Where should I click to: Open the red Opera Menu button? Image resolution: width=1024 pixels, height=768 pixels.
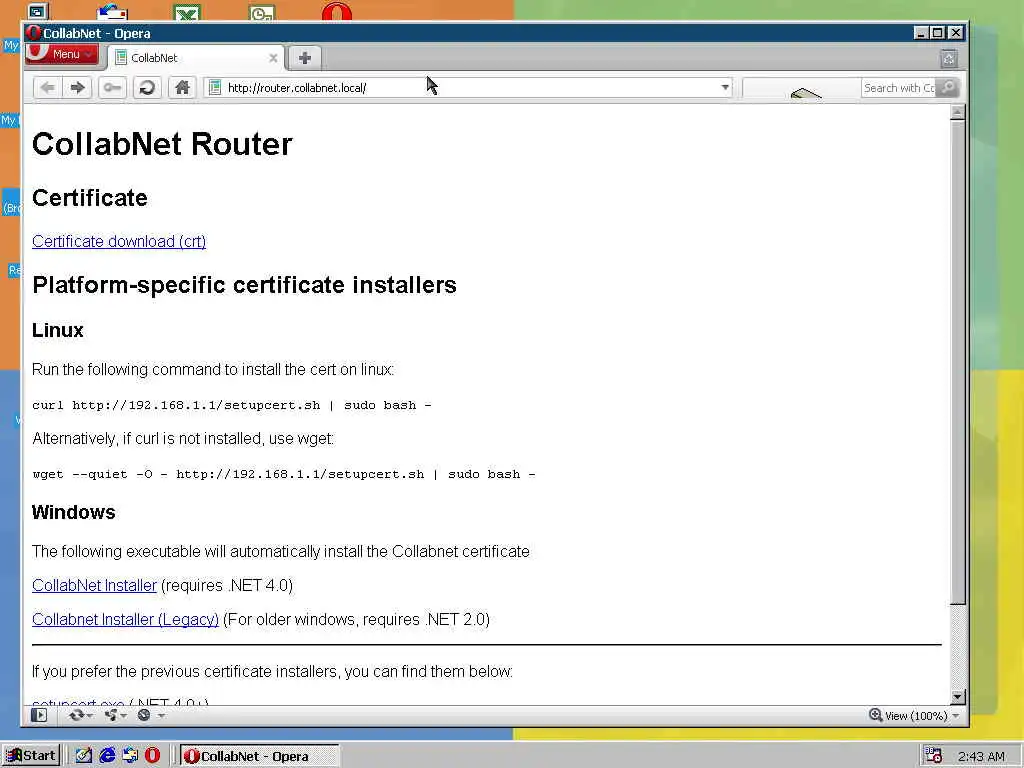click(x=62, y=54)
